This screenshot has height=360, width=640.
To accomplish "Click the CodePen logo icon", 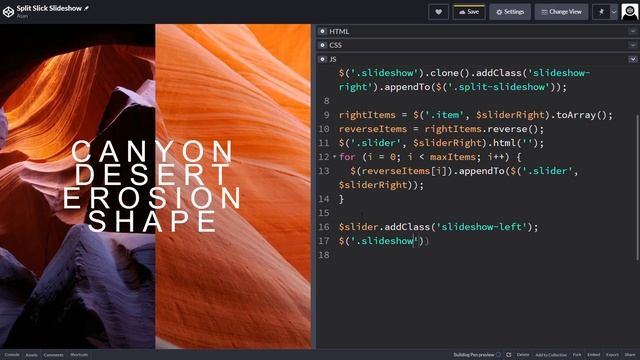I will [x=8, y=12].
